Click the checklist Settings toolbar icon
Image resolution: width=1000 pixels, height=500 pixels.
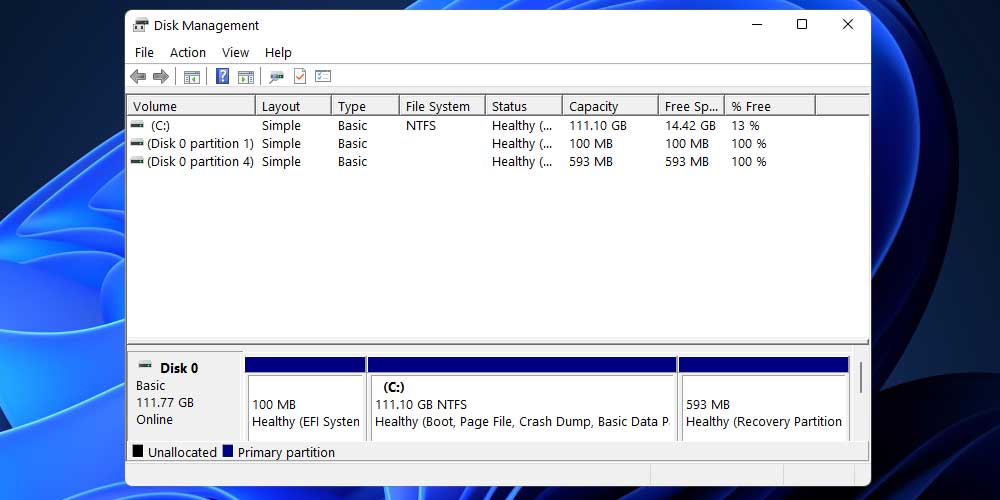322,77
